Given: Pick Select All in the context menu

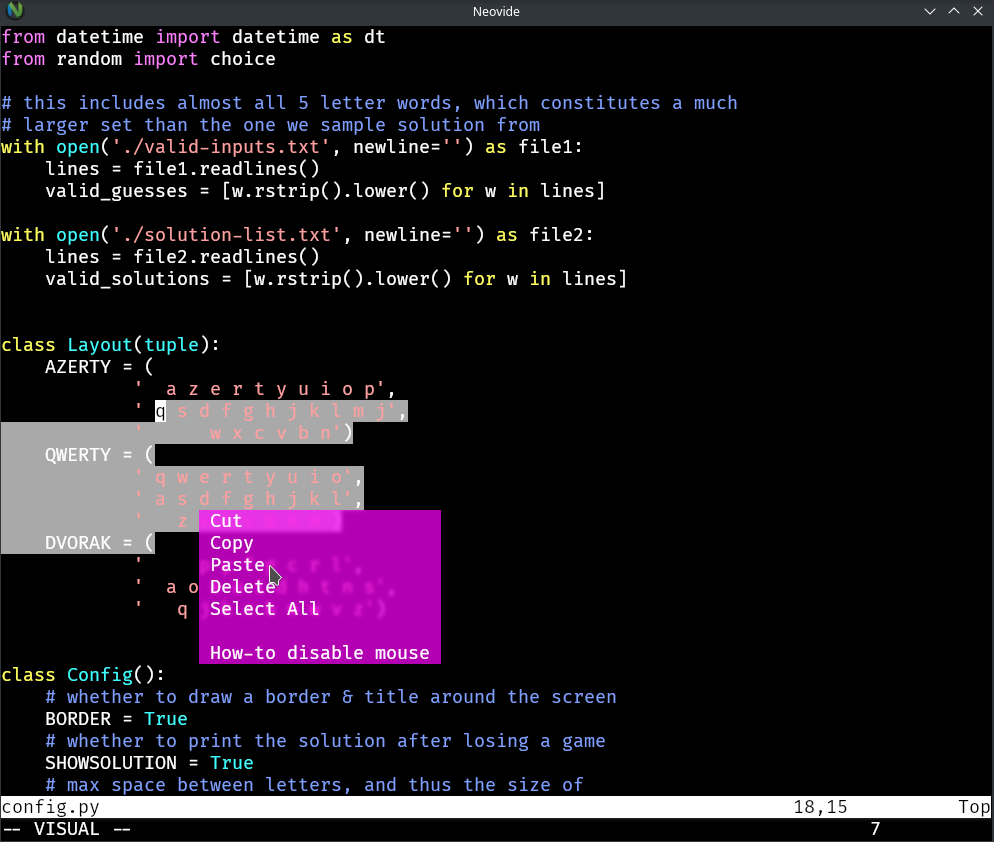Looking at the screenshot, I should point(264,608).
